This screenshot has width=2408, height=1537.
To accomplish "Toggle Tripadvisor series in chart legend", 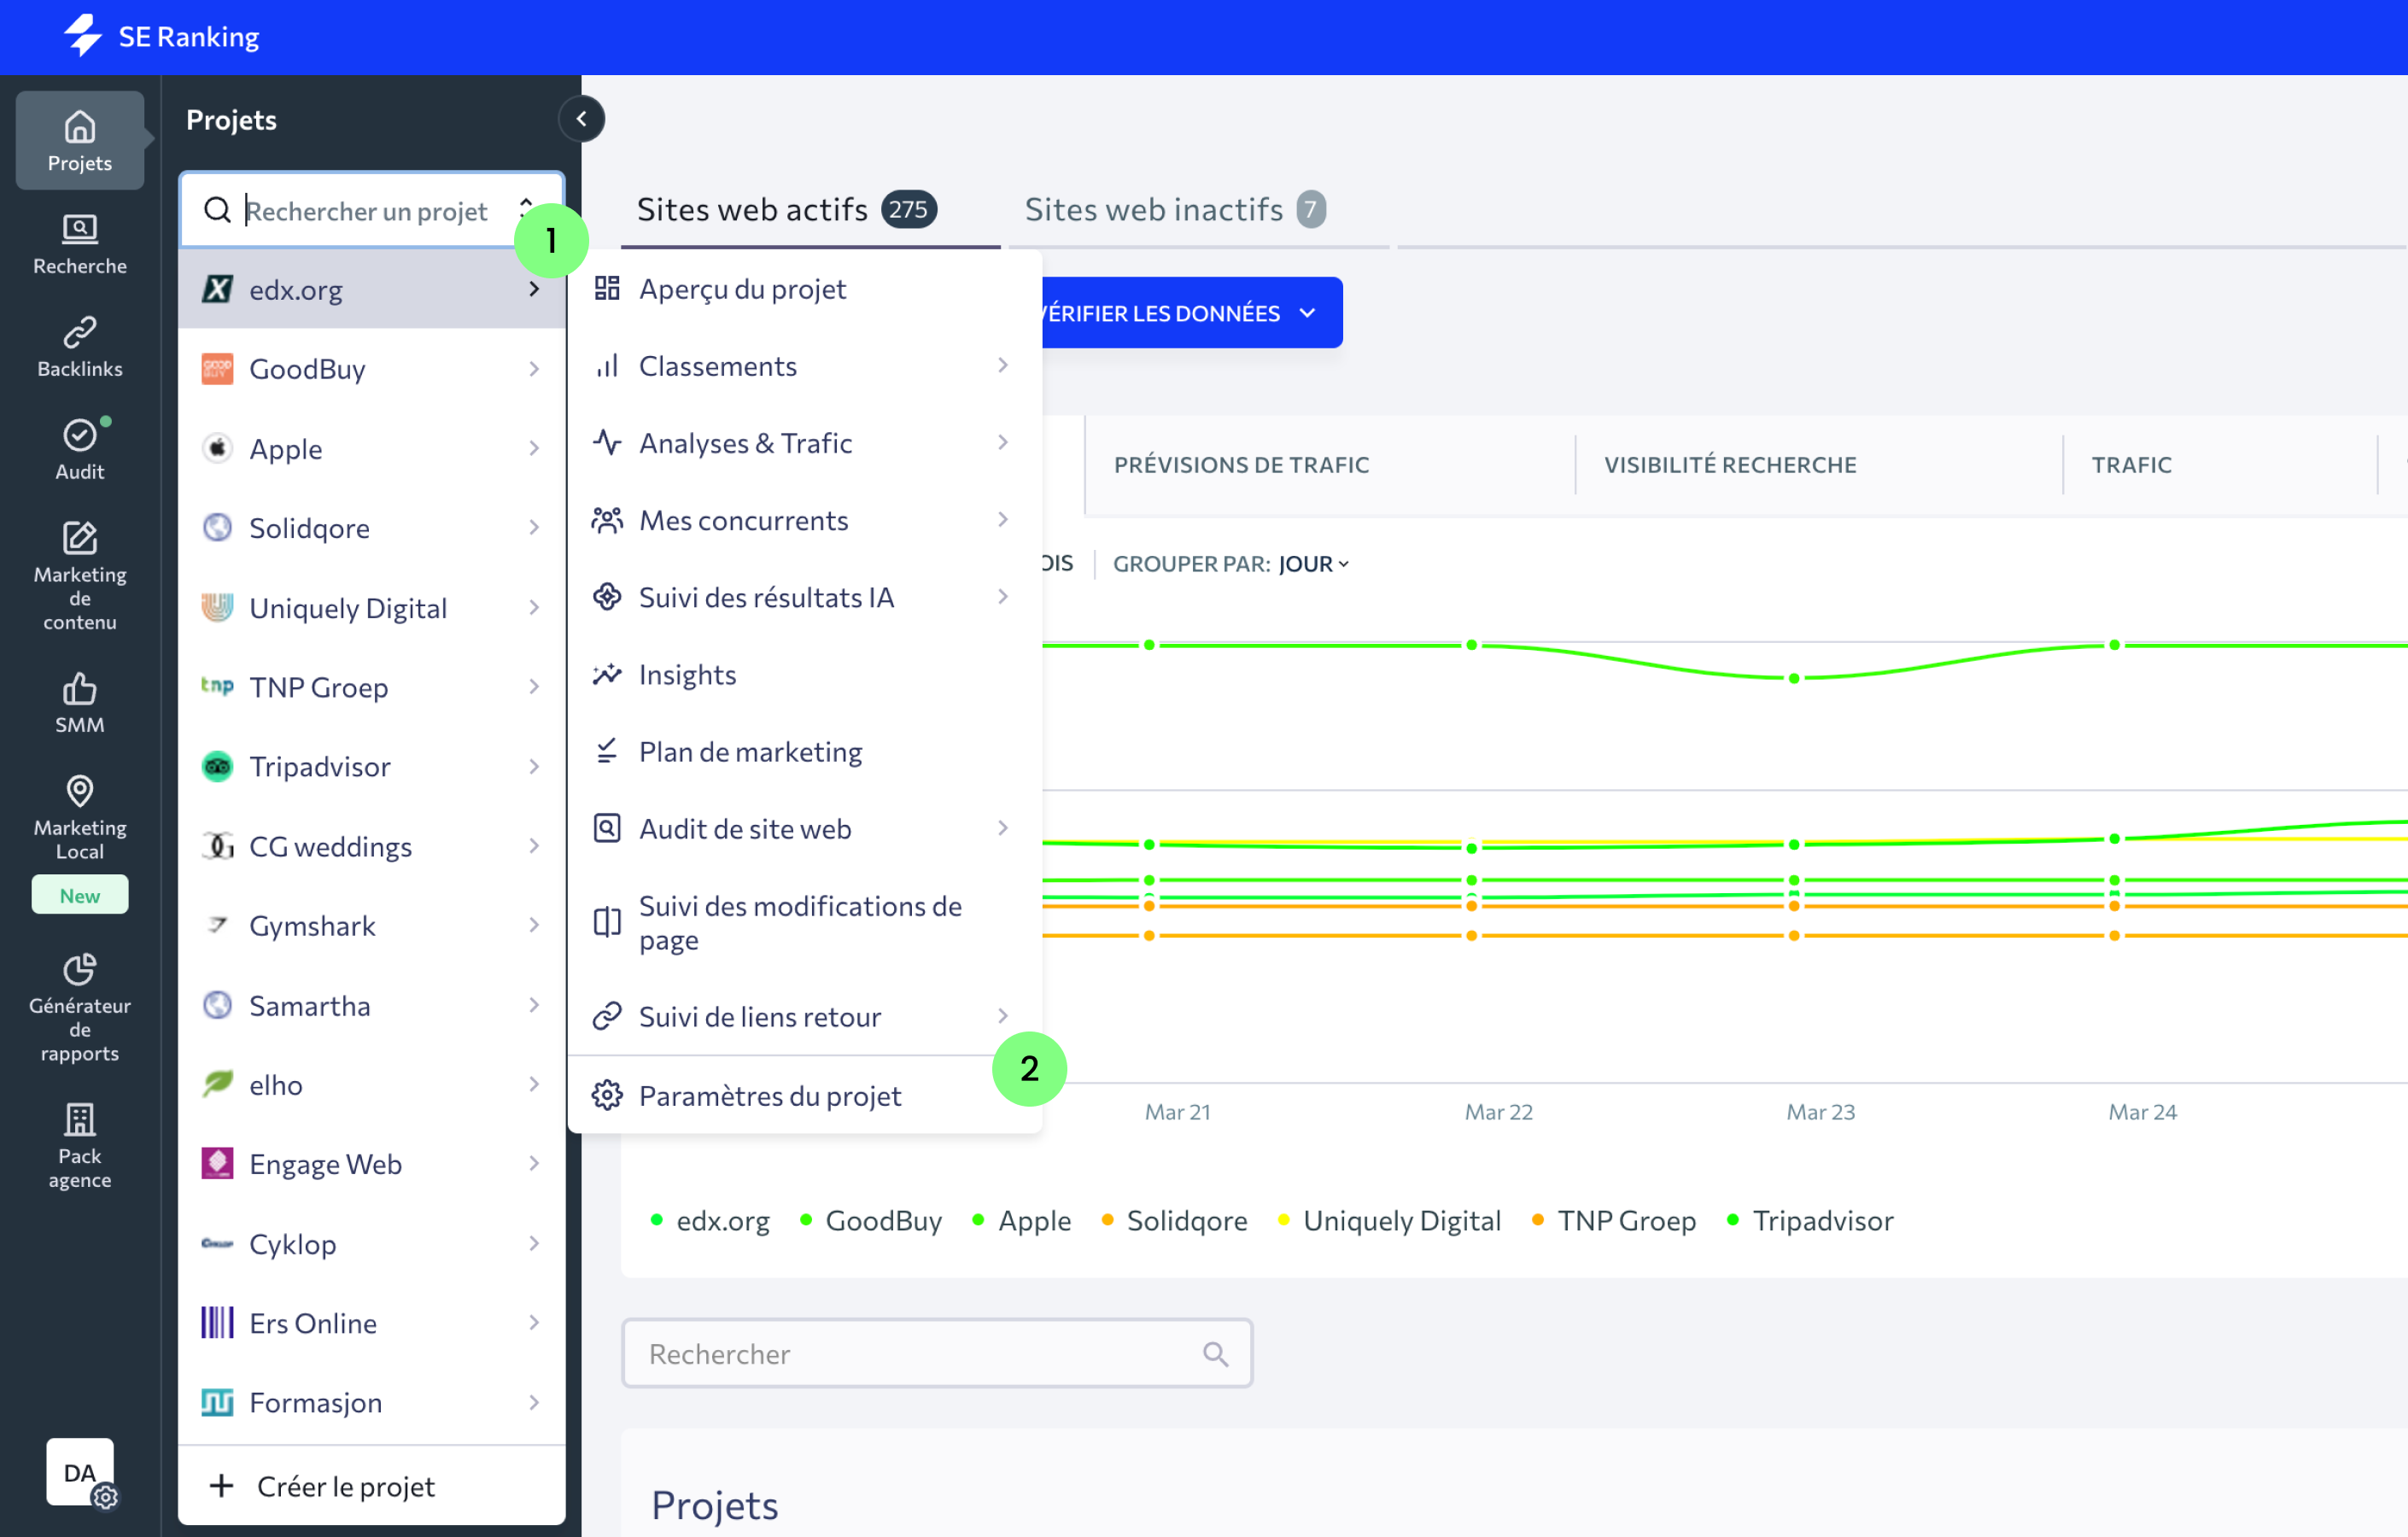I will coord(1810,1220).
